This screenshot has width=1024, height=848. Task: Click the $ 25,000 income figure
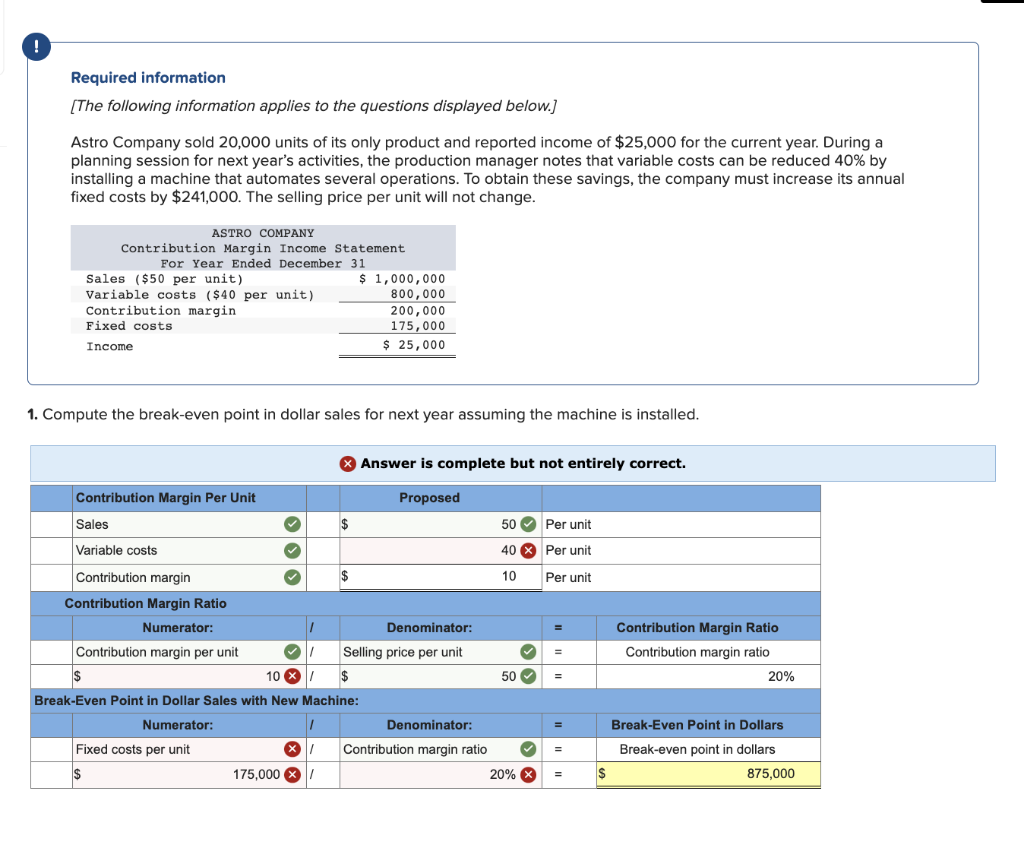[414, 345]
